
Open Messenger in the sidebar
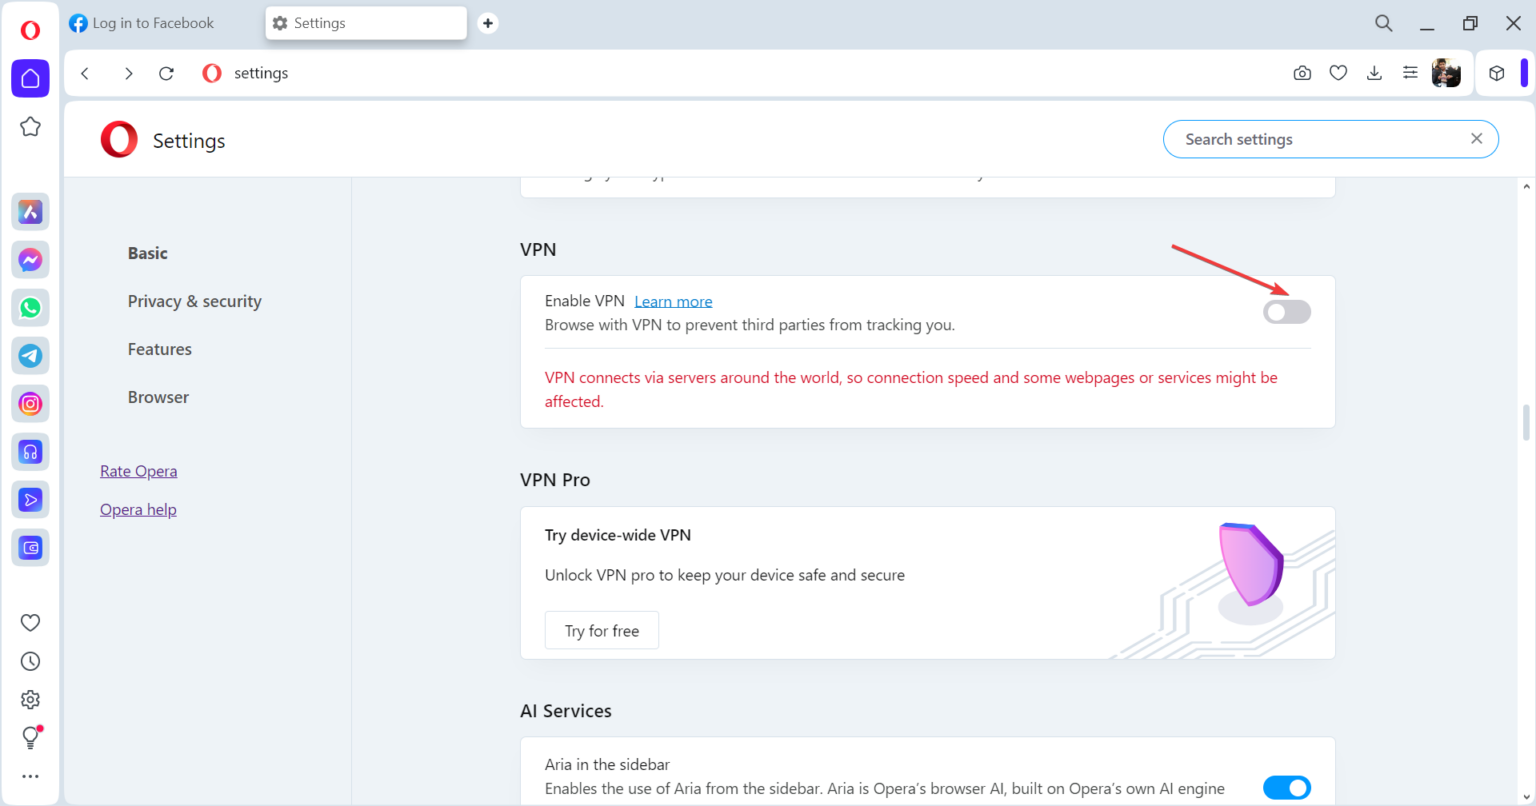(x=30, y=259)
